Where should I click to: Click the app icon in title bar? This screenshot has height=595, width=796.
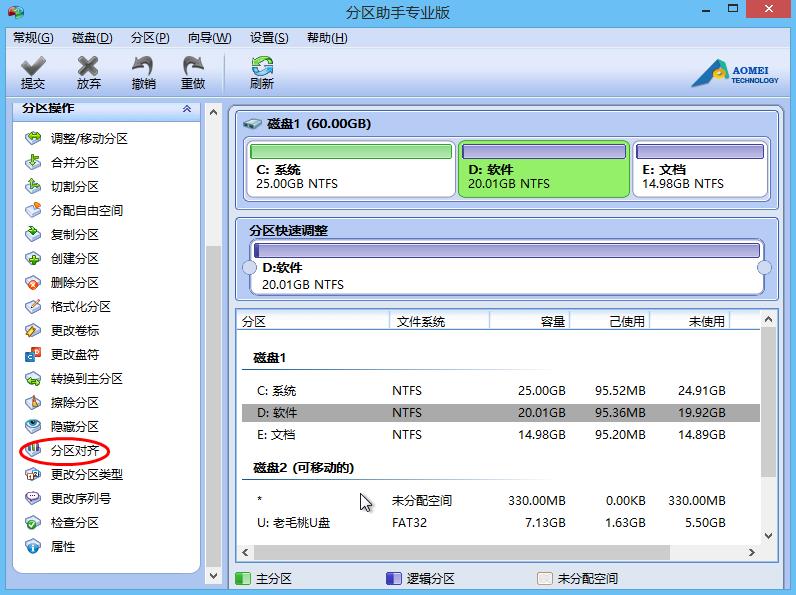coord(16,11)
